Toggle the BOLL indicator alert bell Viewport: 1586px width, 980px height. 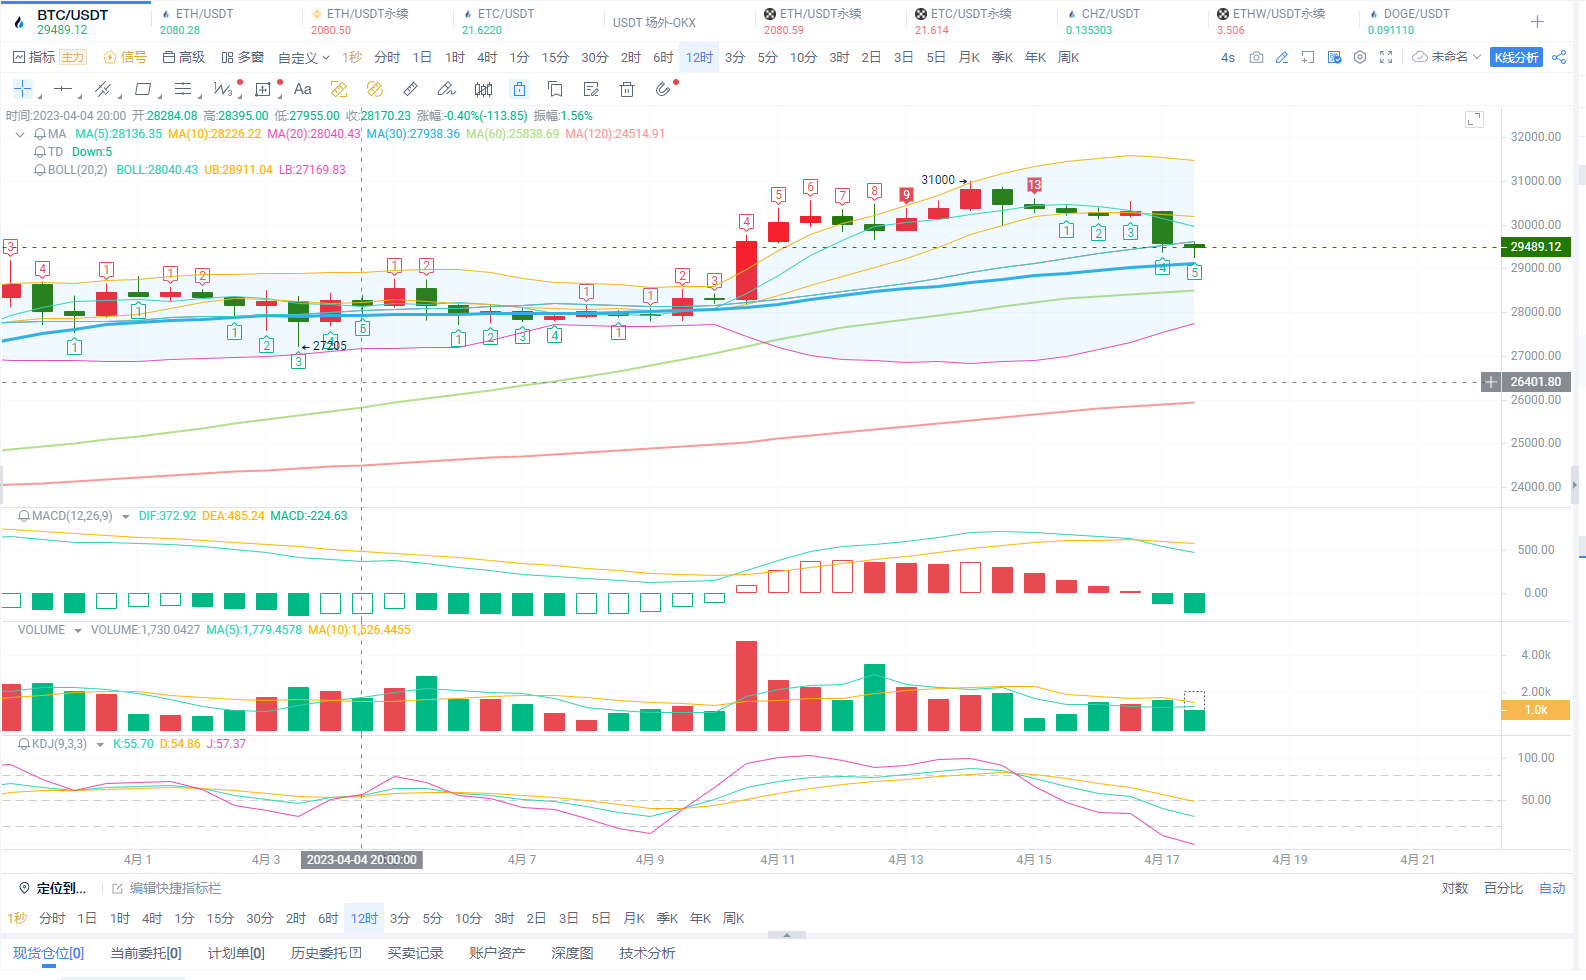[40, 170]
